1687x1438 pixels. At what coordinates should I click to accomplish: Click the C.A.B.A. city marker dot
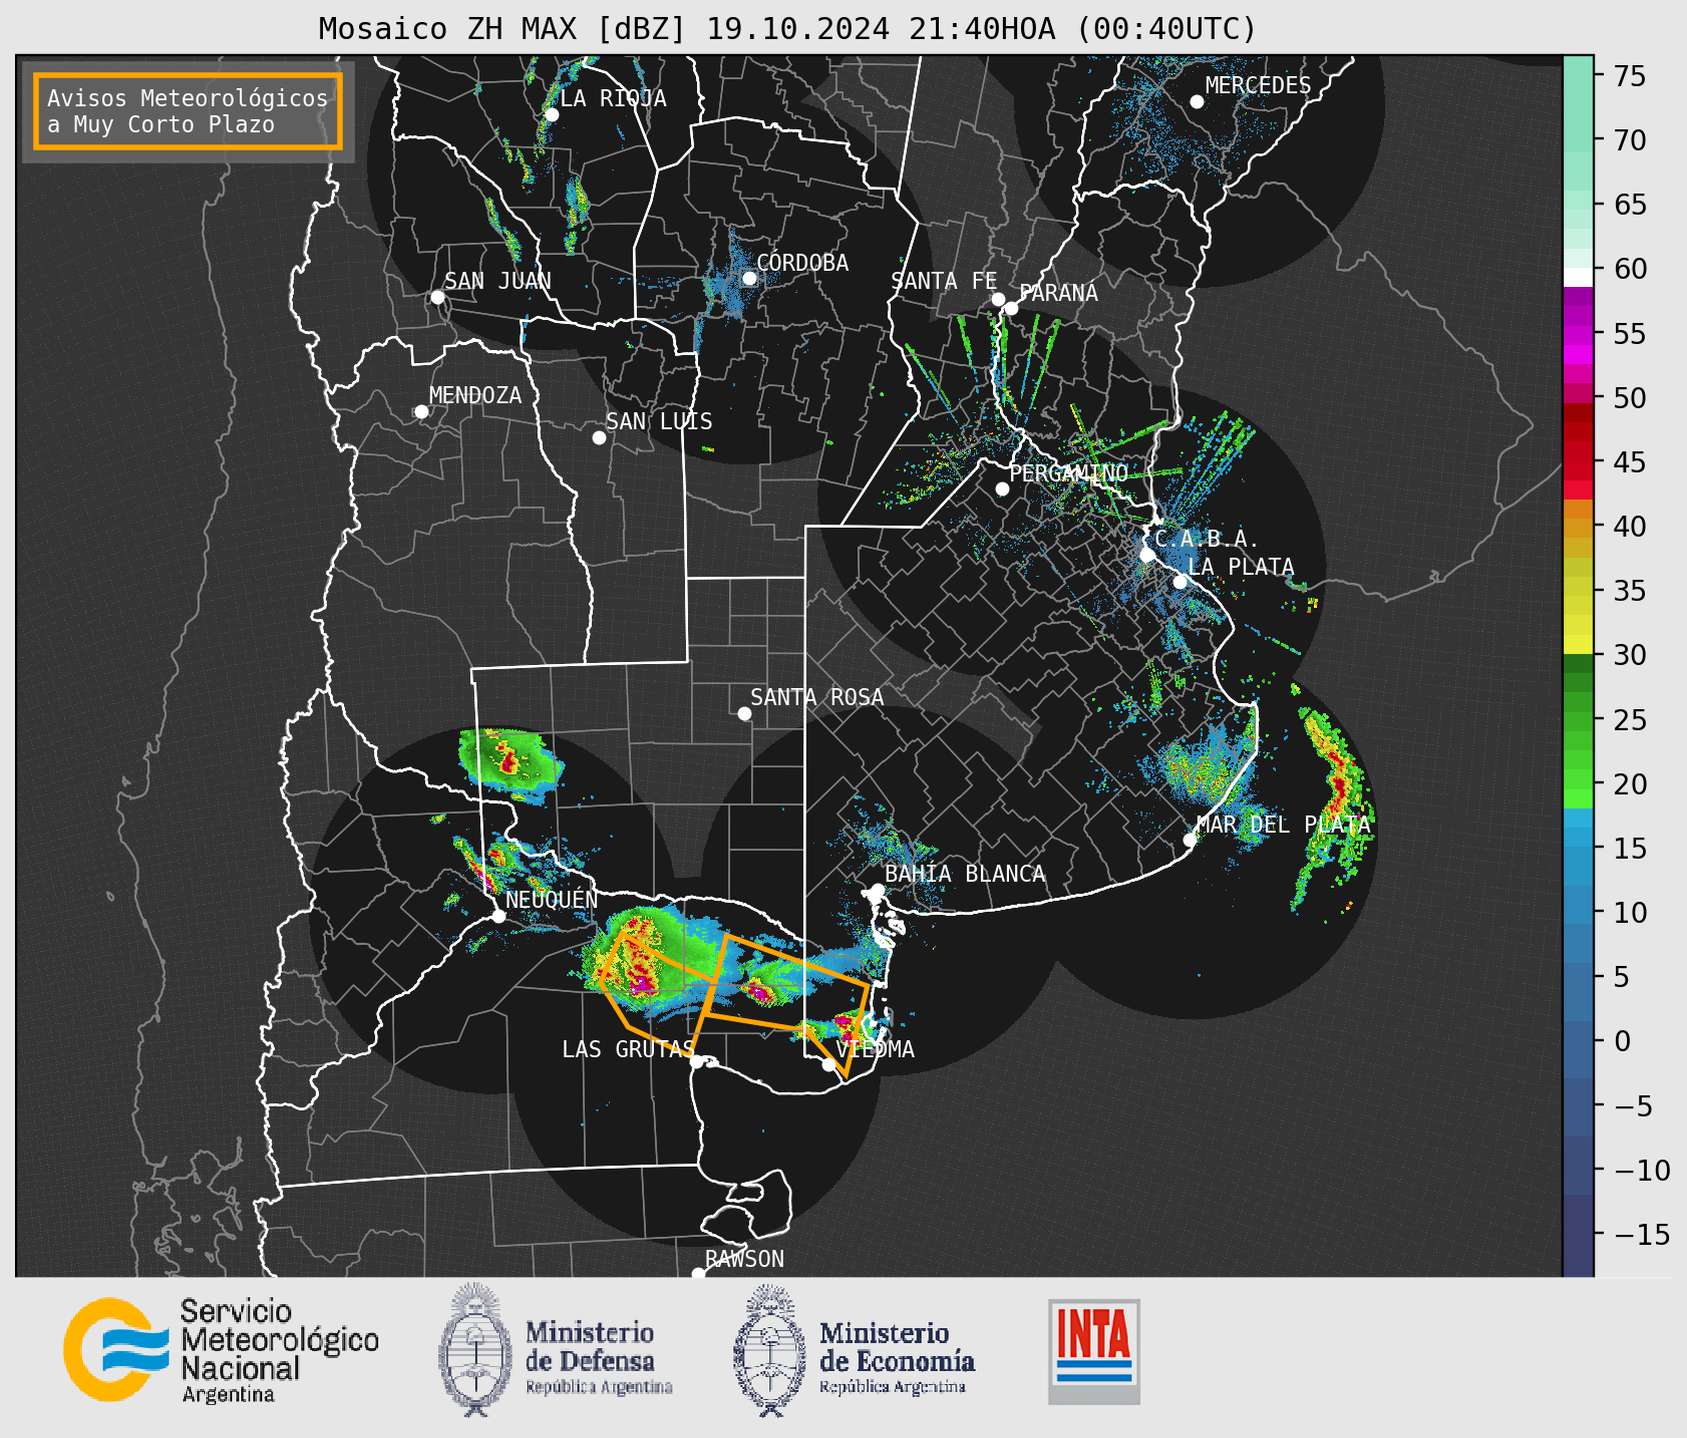(1147, 555)
